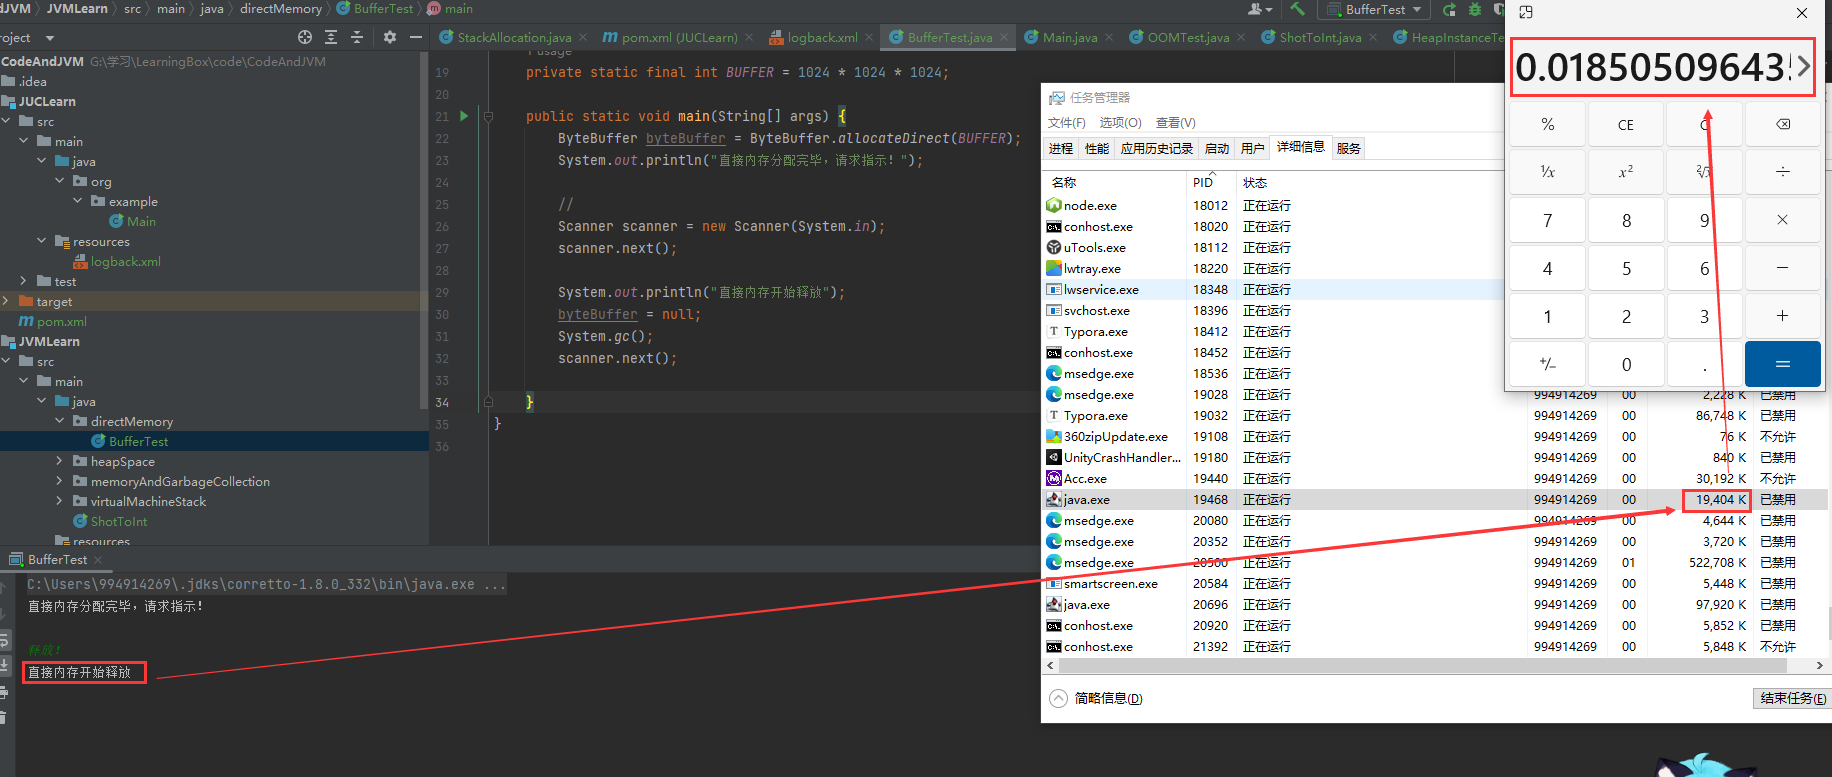
Task: Click the calculator plus key
Action: coord(1782,316)
